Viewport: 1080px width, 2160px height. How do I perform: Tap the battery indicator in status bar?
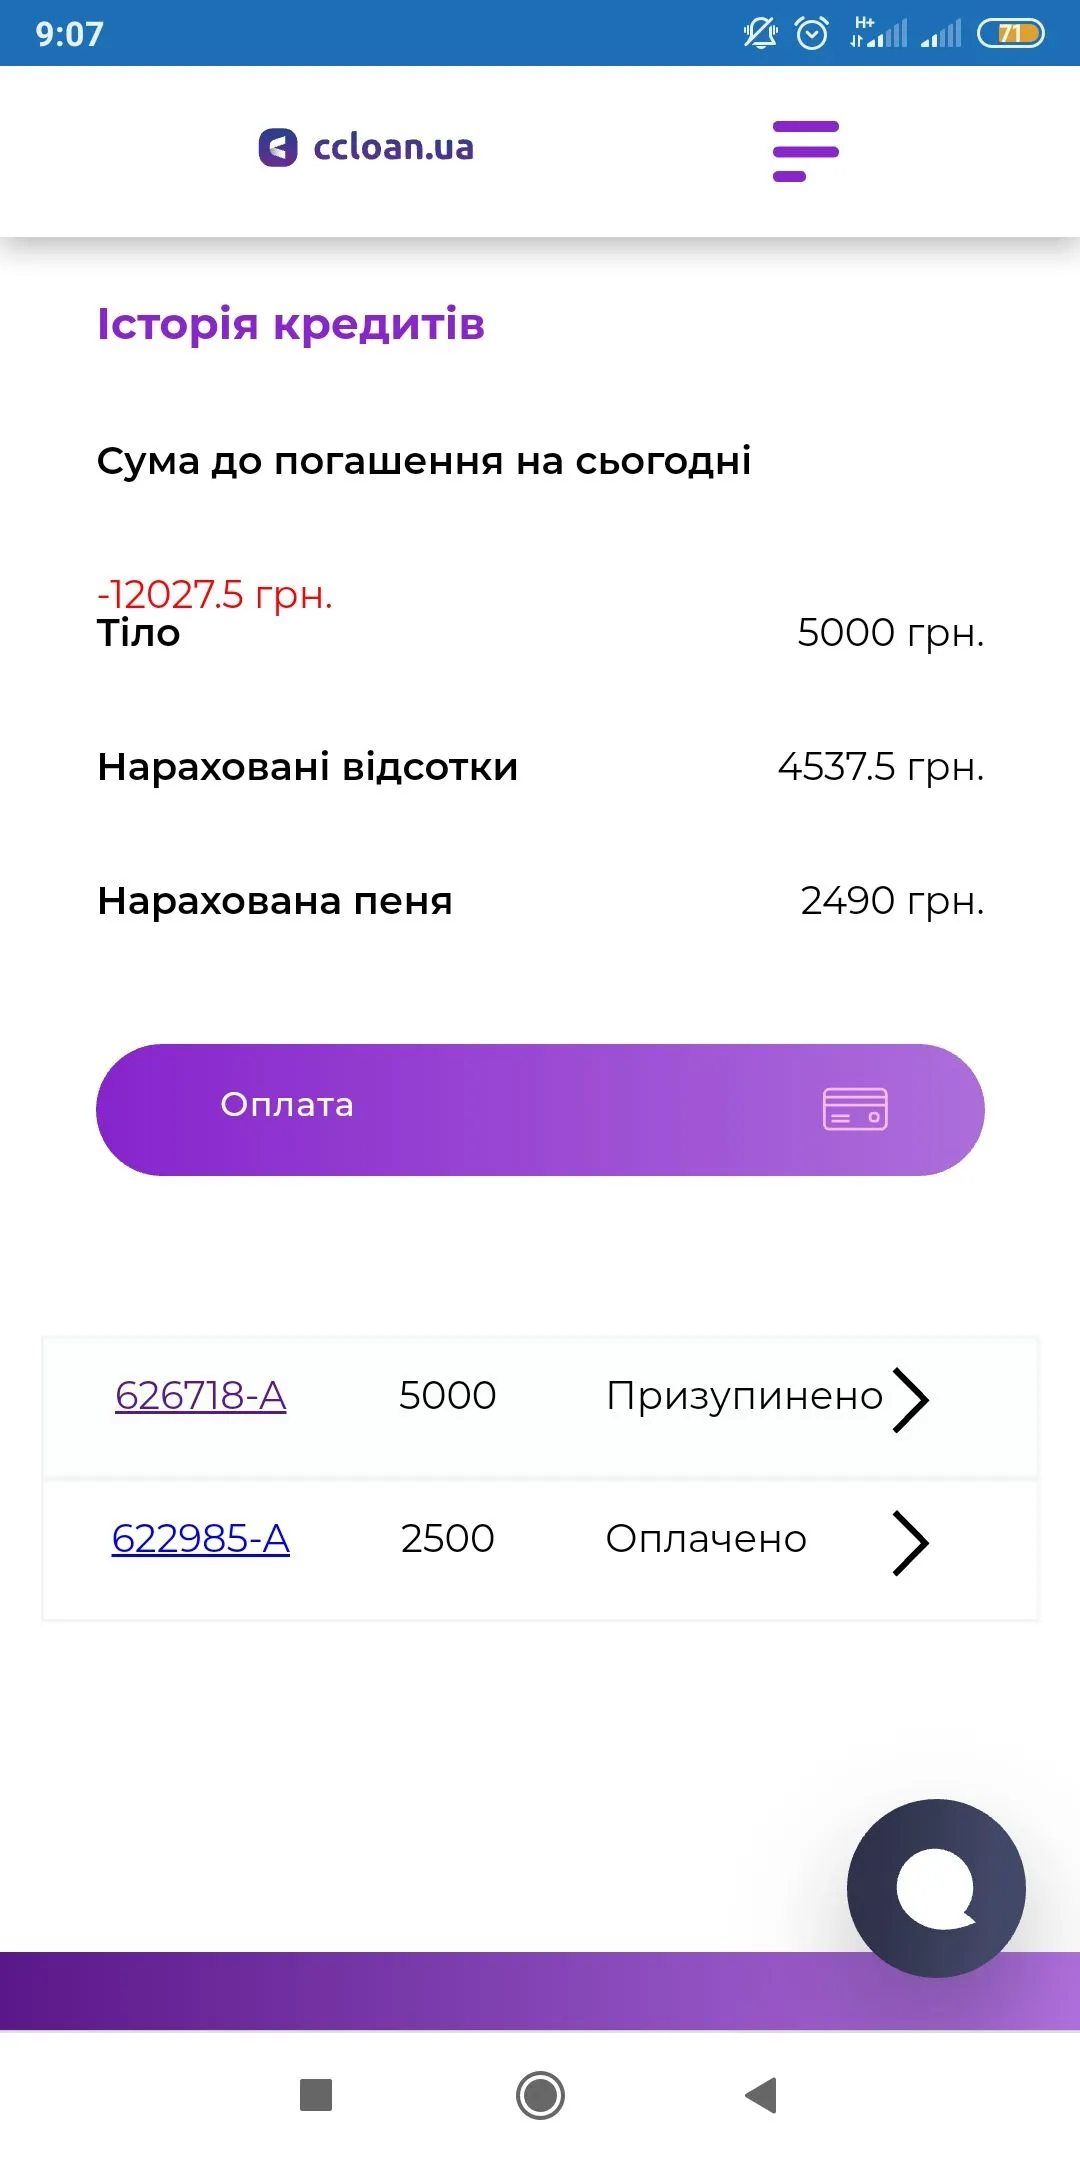(1010, 33)
